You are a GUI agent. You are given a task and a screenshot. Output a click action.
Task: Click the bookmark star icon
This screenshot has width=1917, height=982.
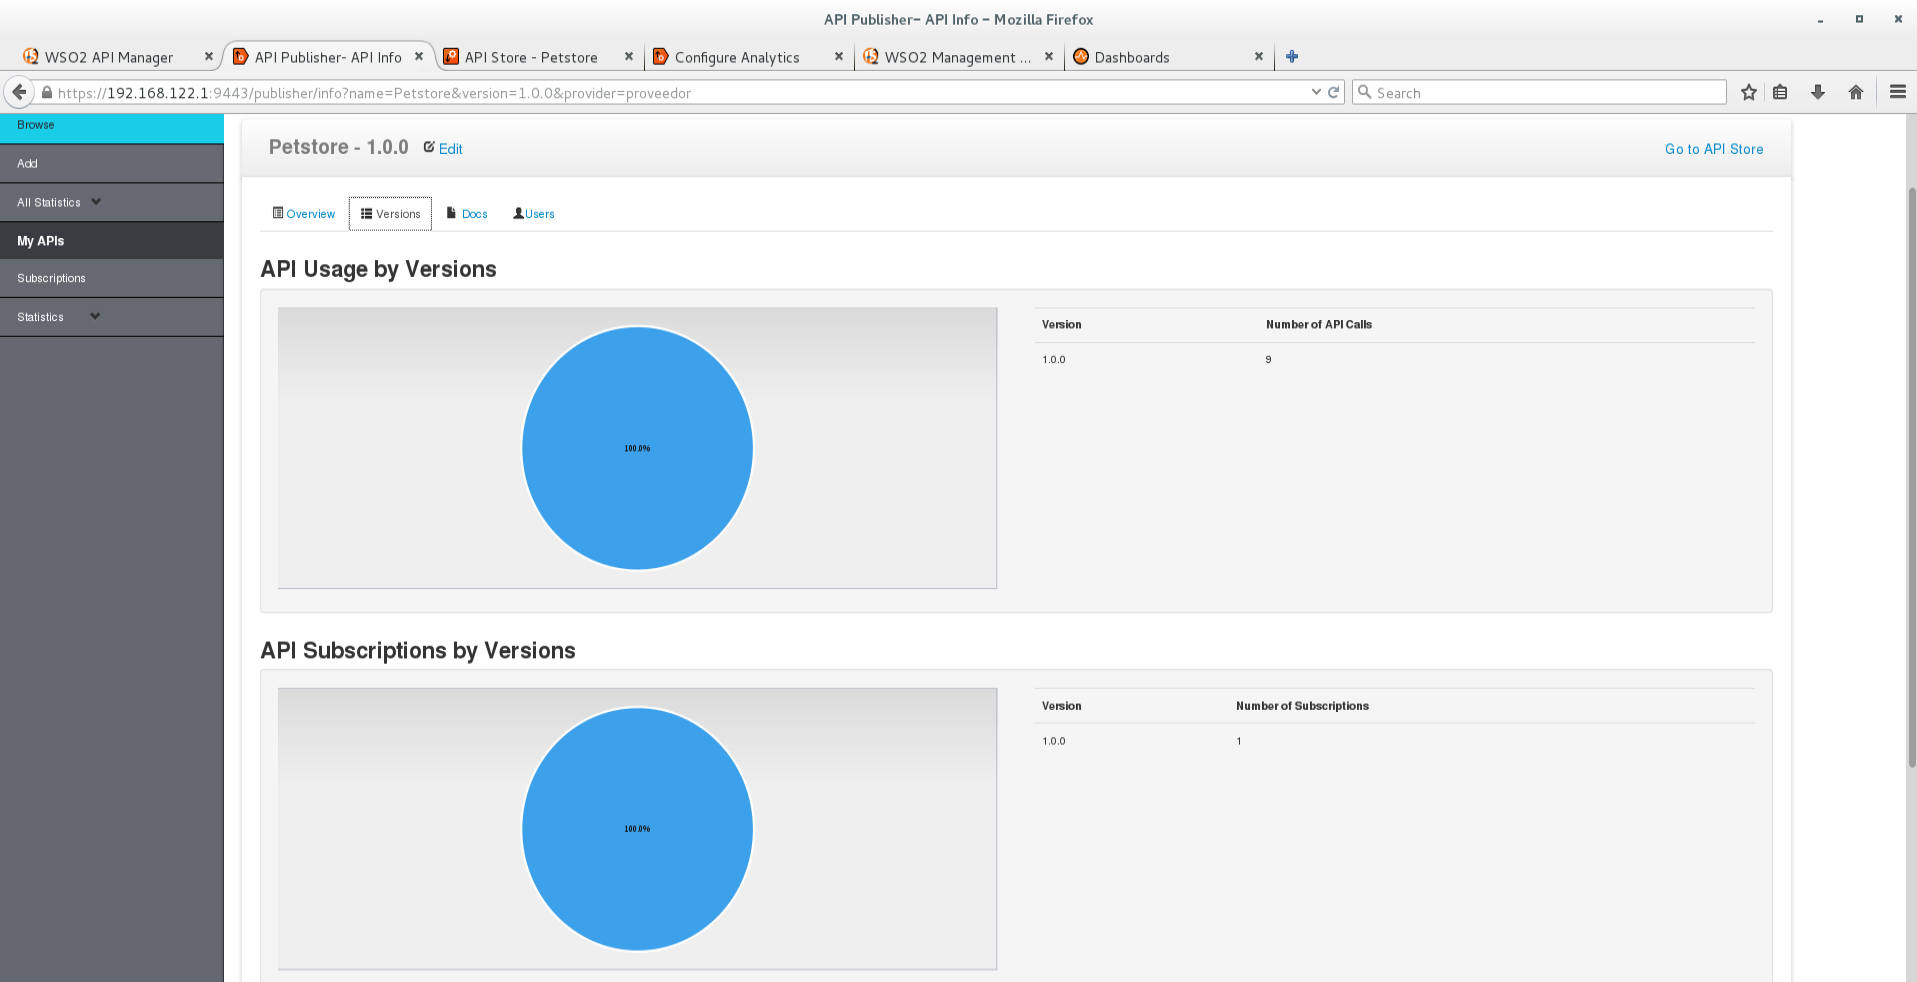tap(1748, 92)
